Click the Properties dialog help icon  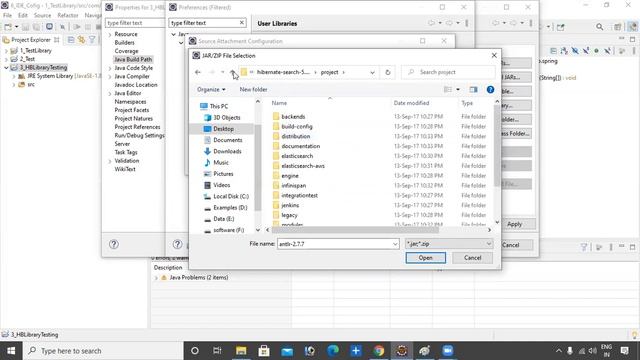click(x=114, y=244)
